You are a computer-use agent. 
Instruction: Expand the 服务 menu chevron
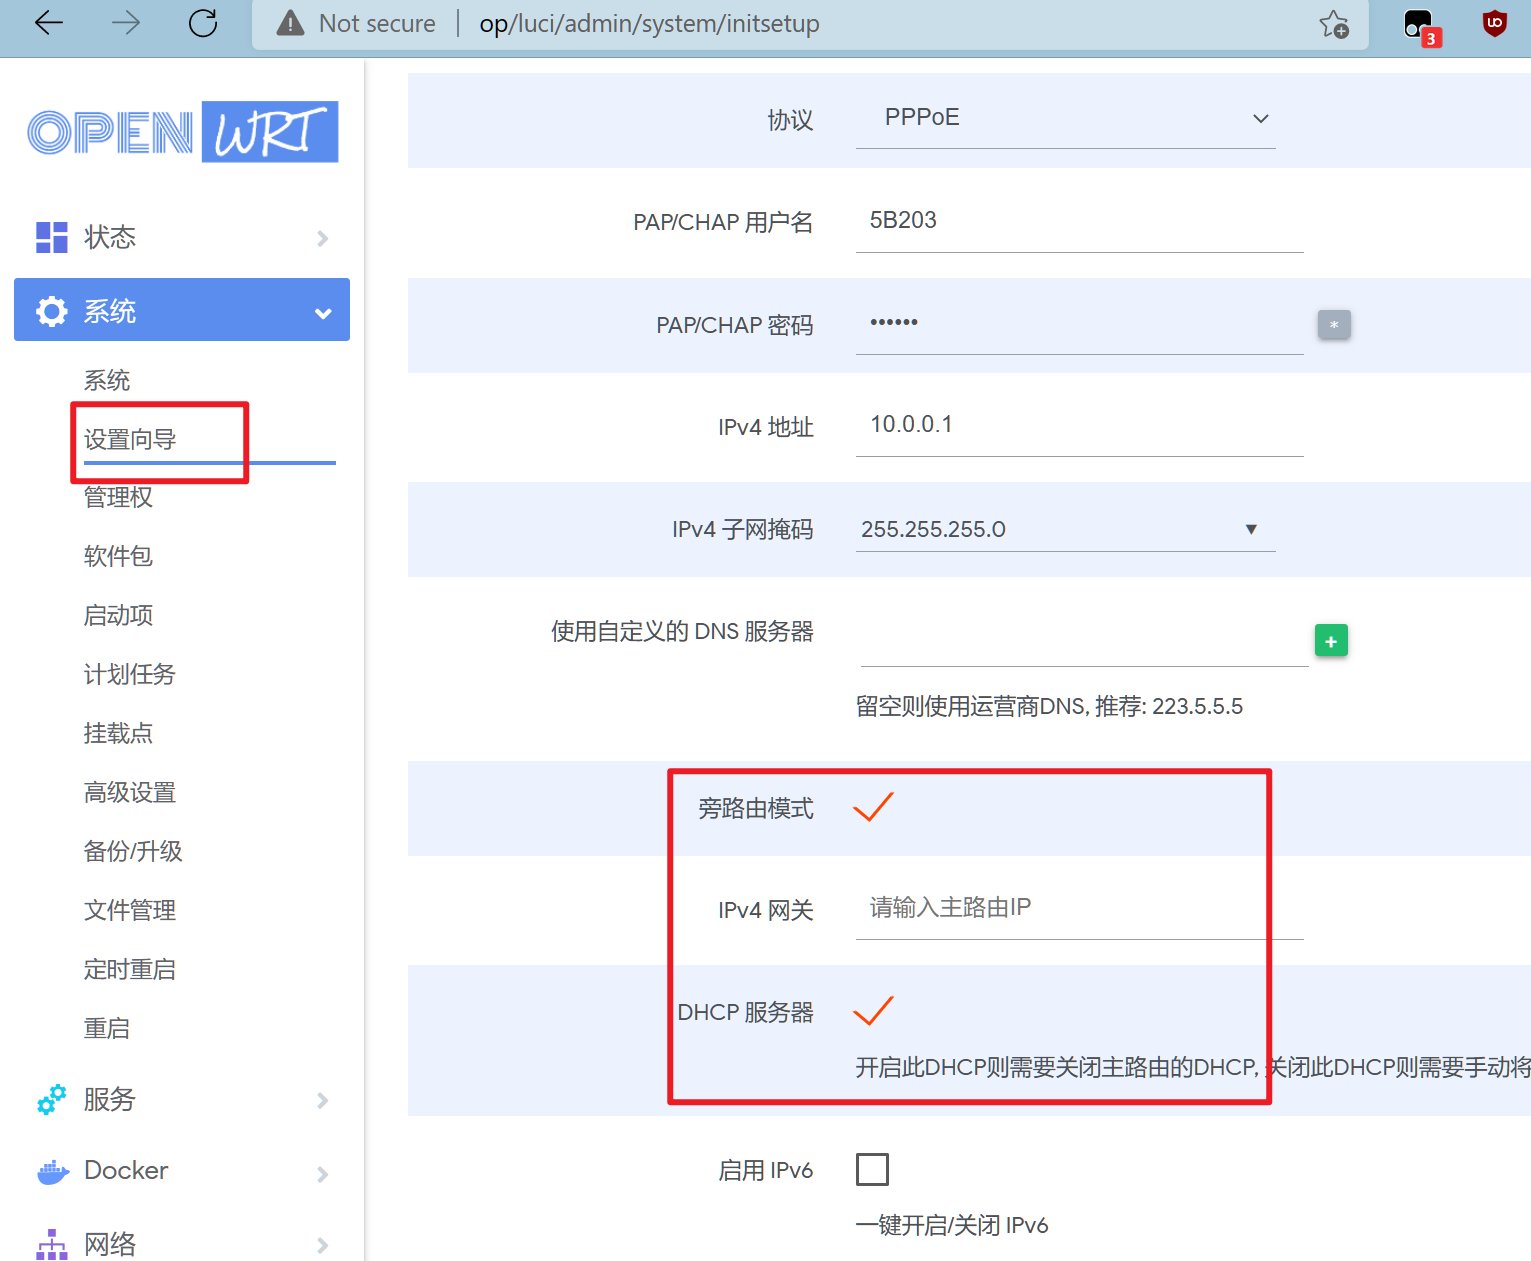coord(323,1101)
